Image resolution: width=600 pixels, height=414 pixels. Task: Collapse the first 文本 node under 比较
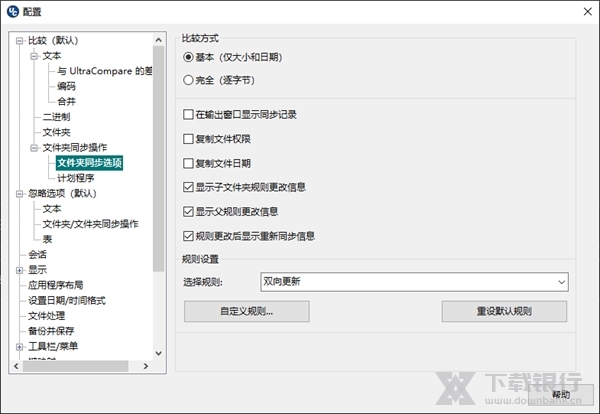tap(34, 56)
